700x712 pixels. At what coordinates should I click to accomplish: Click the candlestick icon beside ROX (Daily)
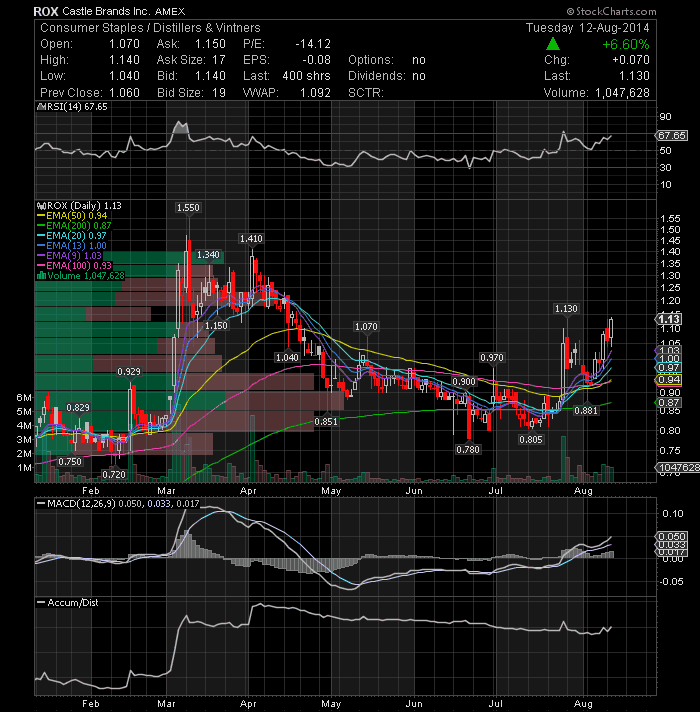coord(41,206)
